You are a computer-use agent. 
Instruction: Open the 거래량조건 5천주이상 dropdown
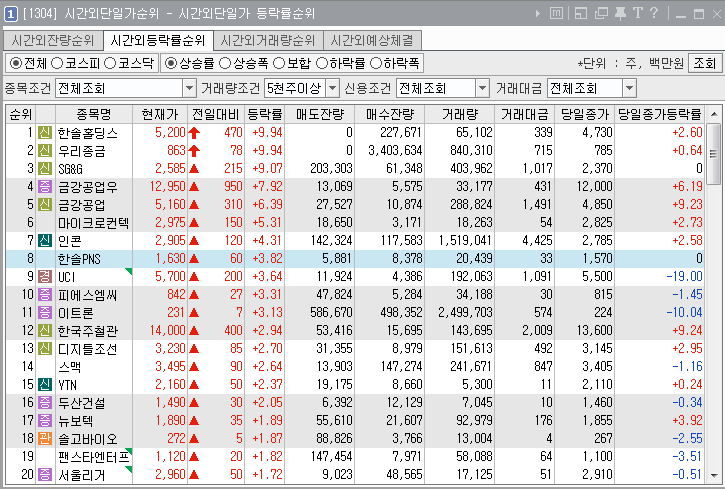click(x=332, y=88)
